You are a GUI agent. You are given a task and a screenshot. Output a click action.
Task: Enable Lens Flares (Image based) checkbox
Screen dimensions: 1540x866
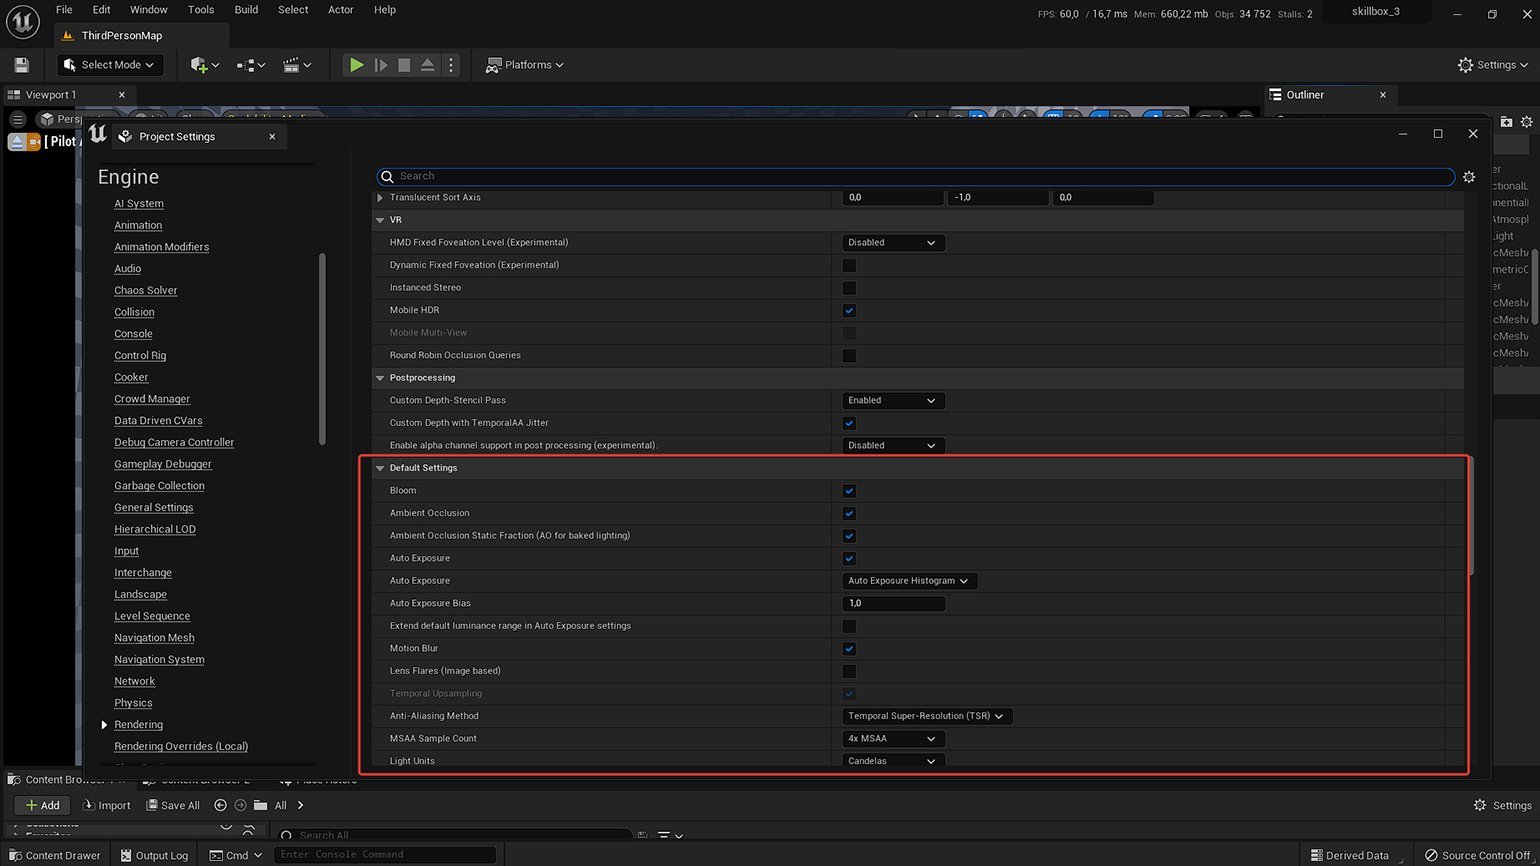click(x=849, y=671)
